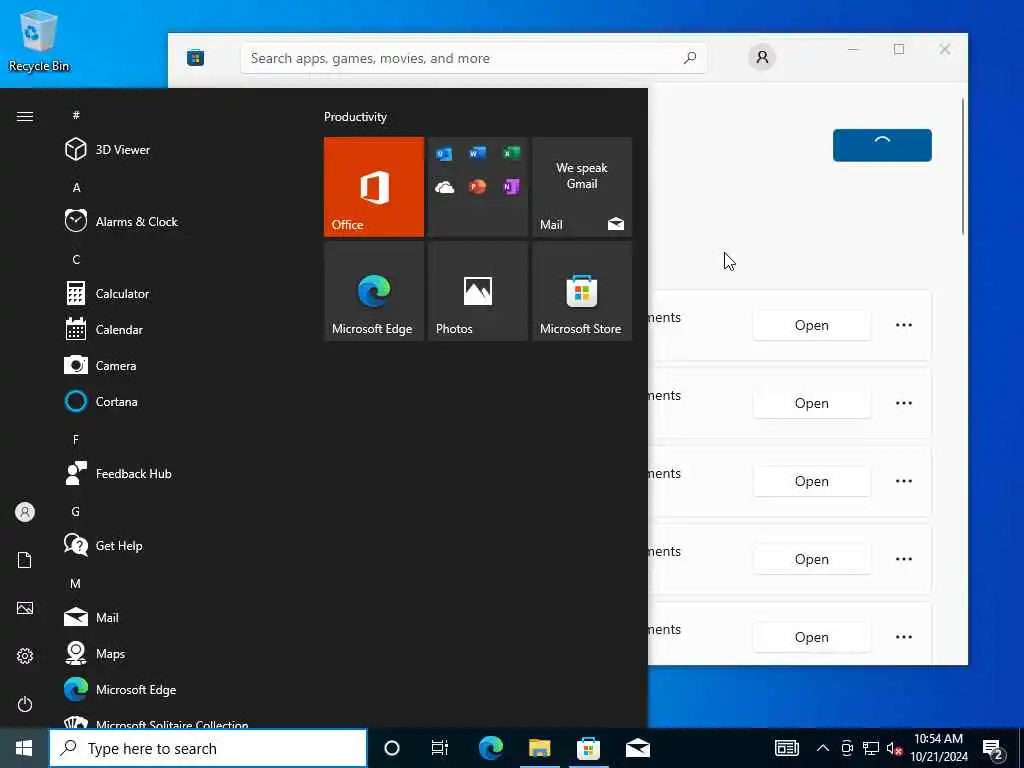The height and width of the screenshot is (768, 1024).
Task: Select the F letter group header
Action: (x=76, y=440)
